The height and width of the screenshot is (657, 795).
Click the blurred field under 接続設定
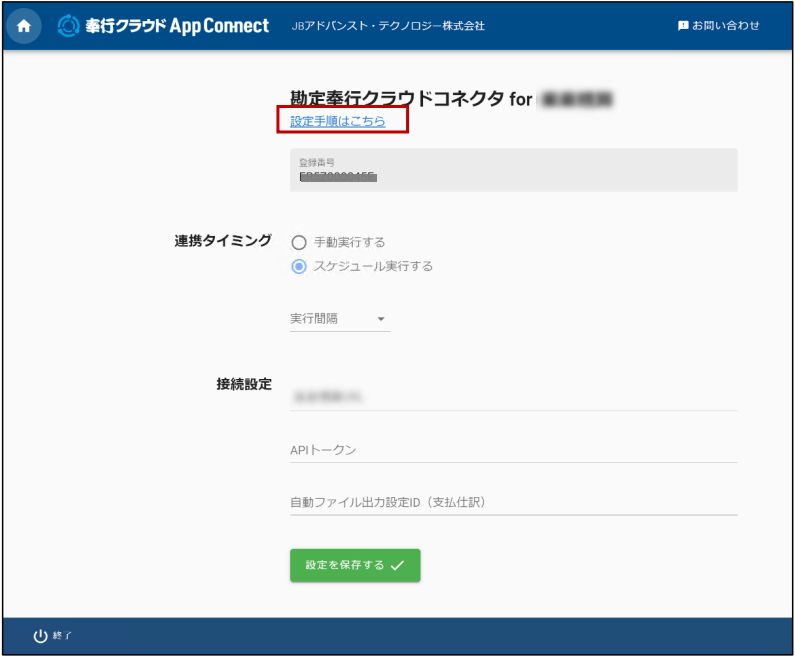[514, 397]
